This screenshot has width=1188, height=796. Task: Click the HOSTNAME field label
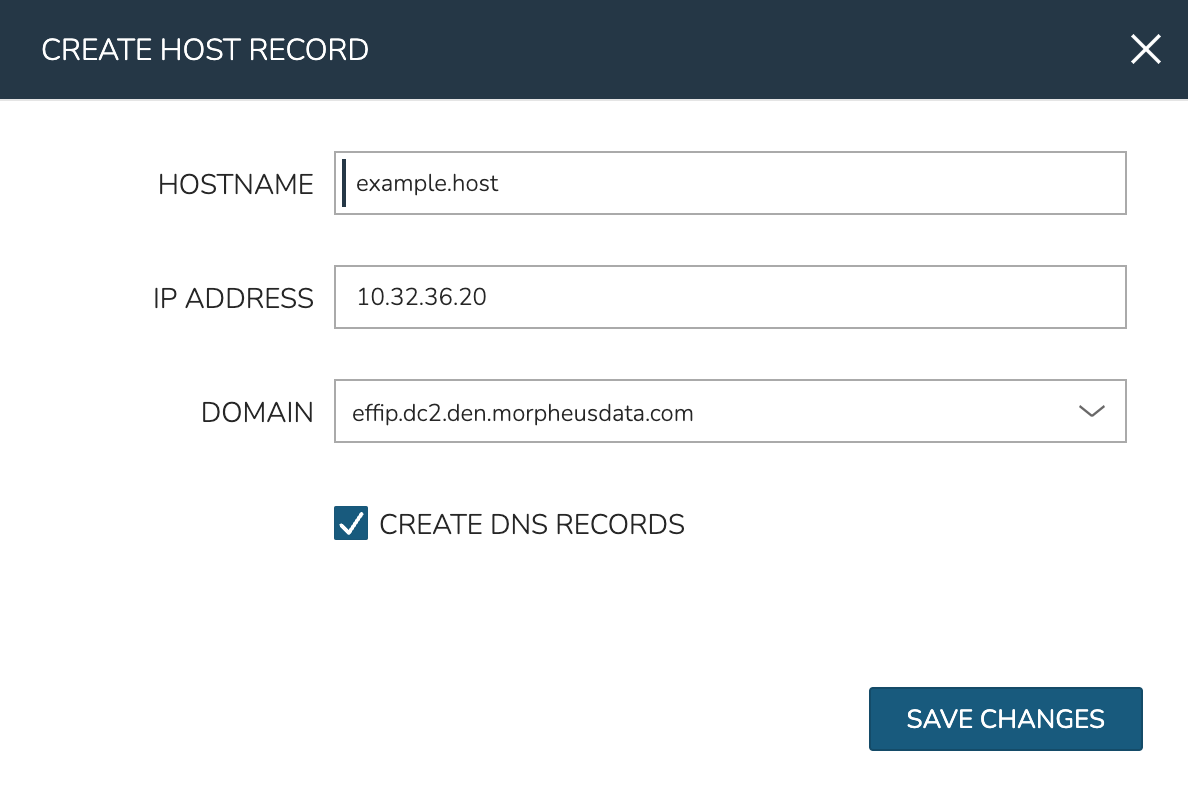tap(236, 184)
